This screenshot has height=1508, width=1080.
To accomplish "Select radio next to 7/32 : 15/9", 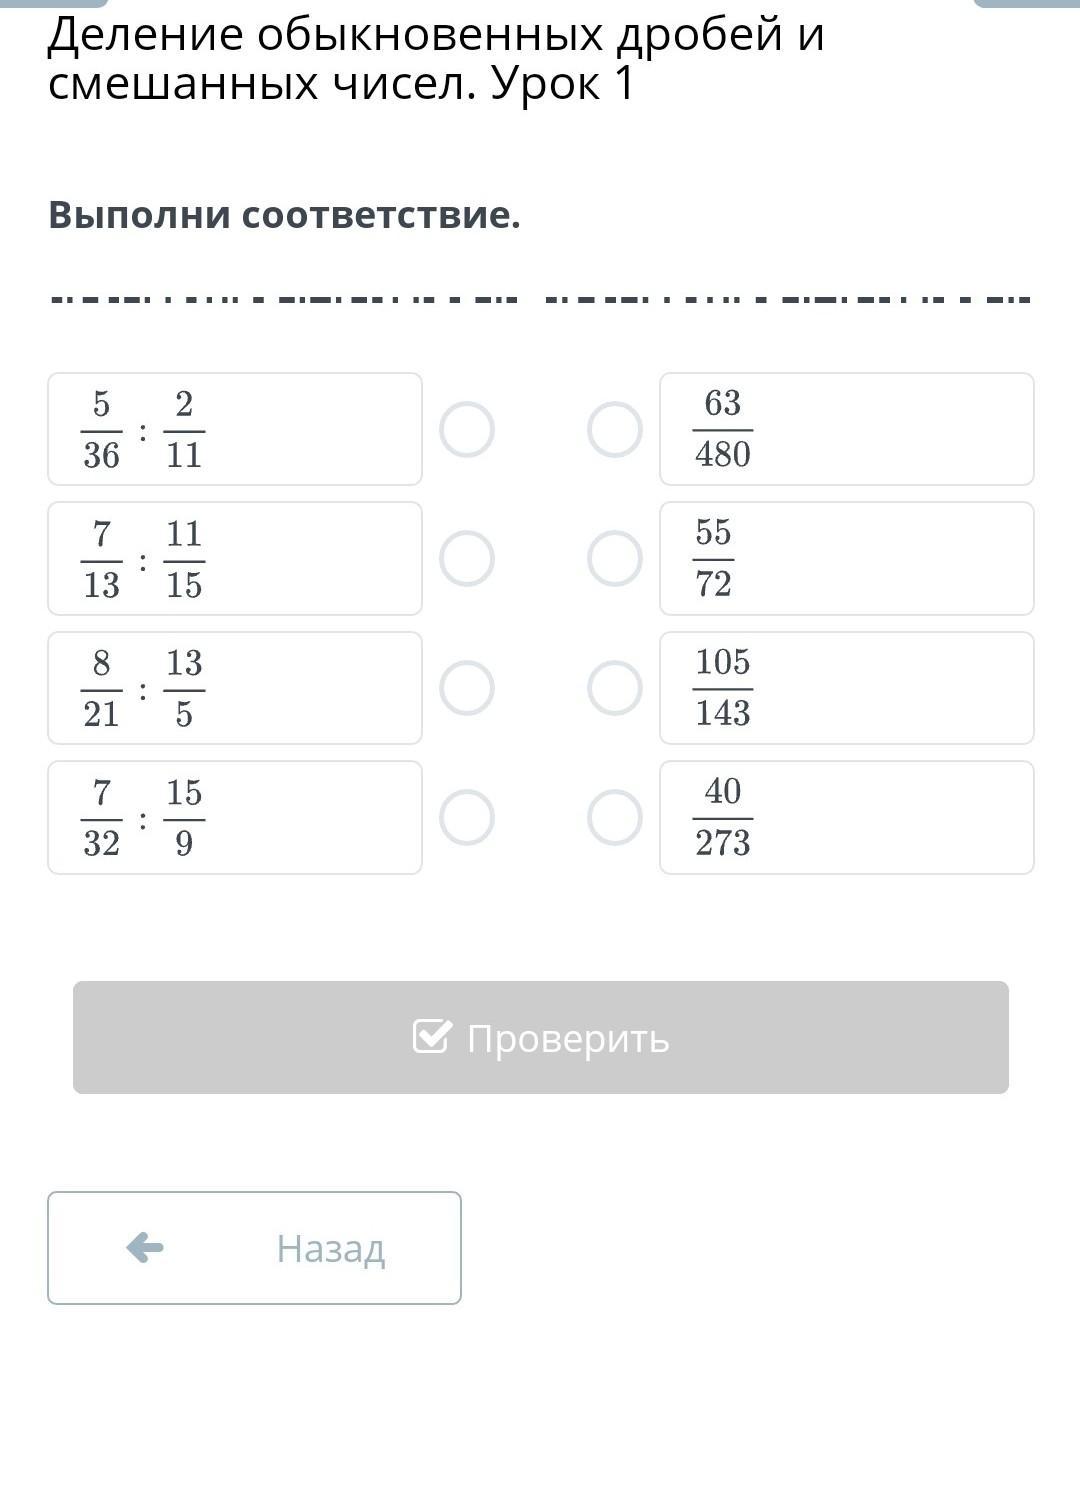I will click(x=467, y=817).
